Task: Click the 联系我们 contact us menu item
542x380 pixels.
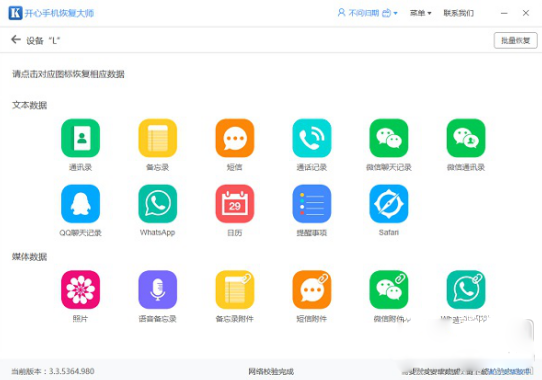Action: pyautogui.click(x=458, y=13)
